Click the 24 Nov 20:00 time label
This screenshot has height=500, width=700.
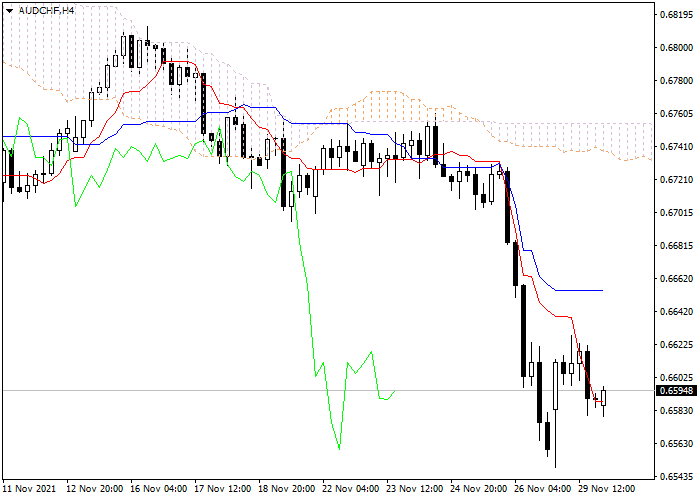pos(479,489)
